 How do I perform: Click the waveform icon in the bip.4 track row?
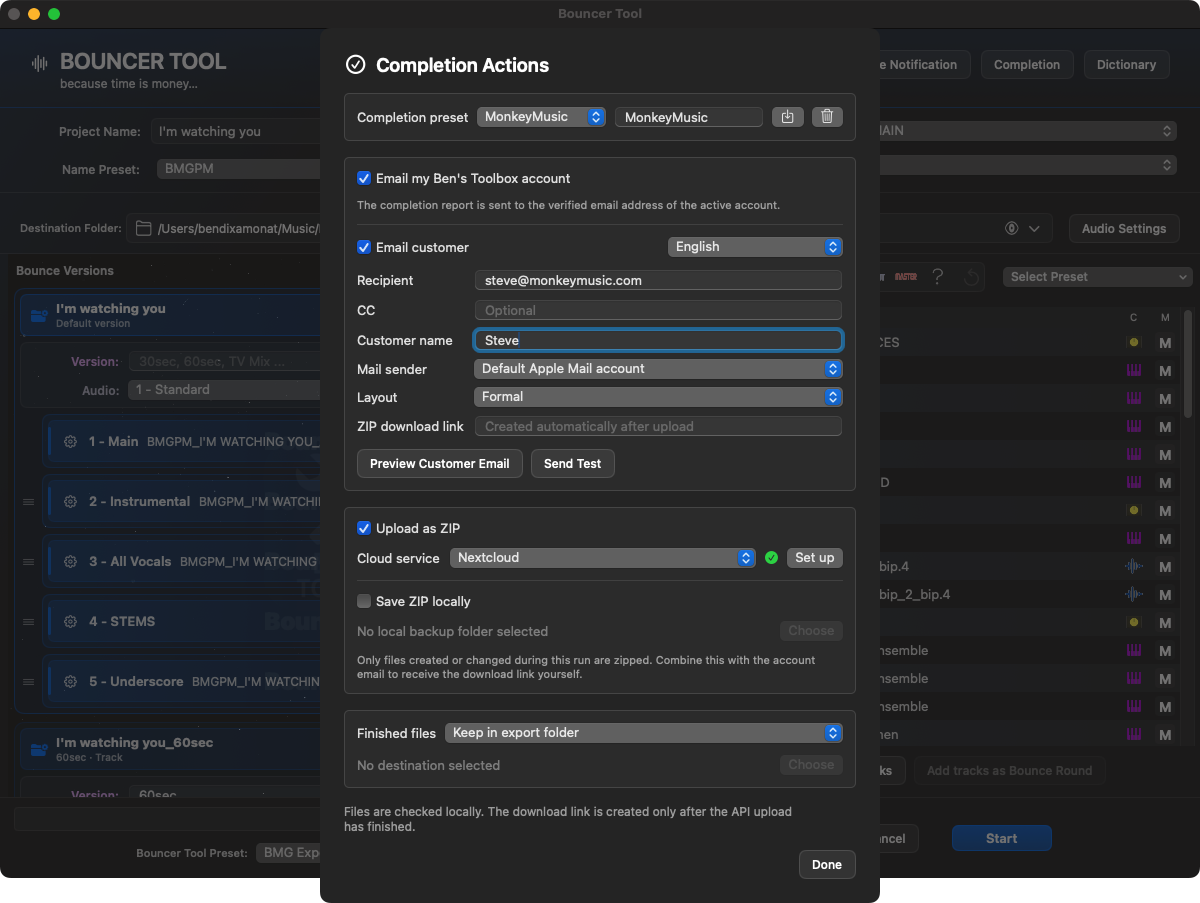pos(1133,566)
